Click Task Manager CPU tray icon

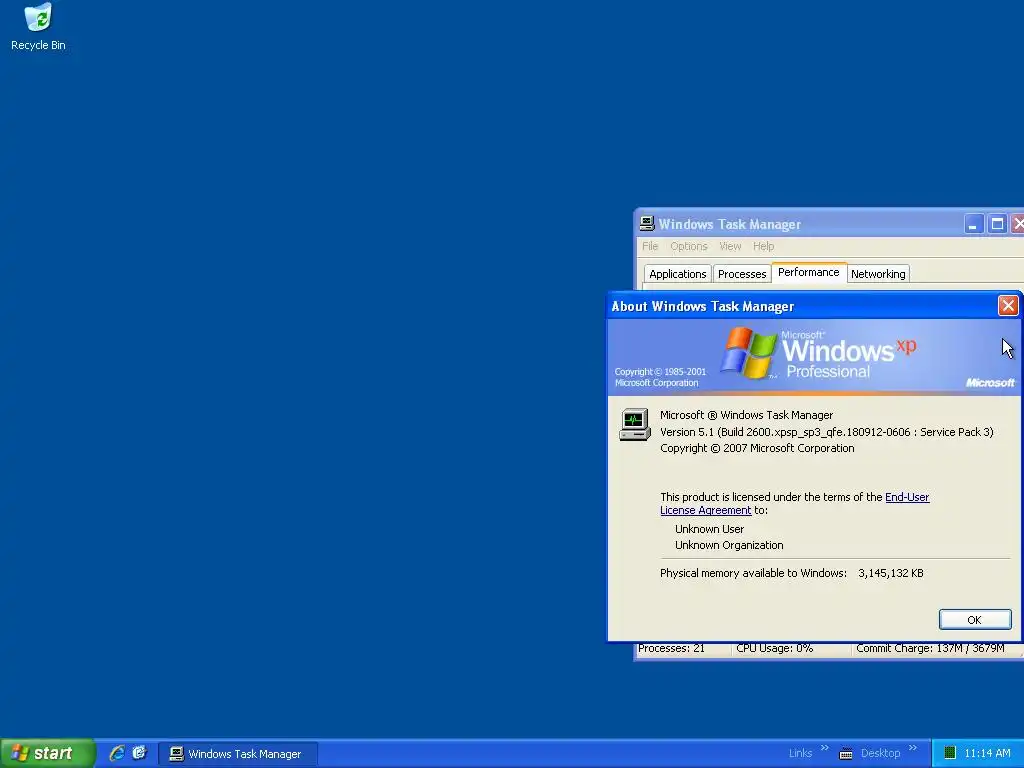(x=950, y=753)
